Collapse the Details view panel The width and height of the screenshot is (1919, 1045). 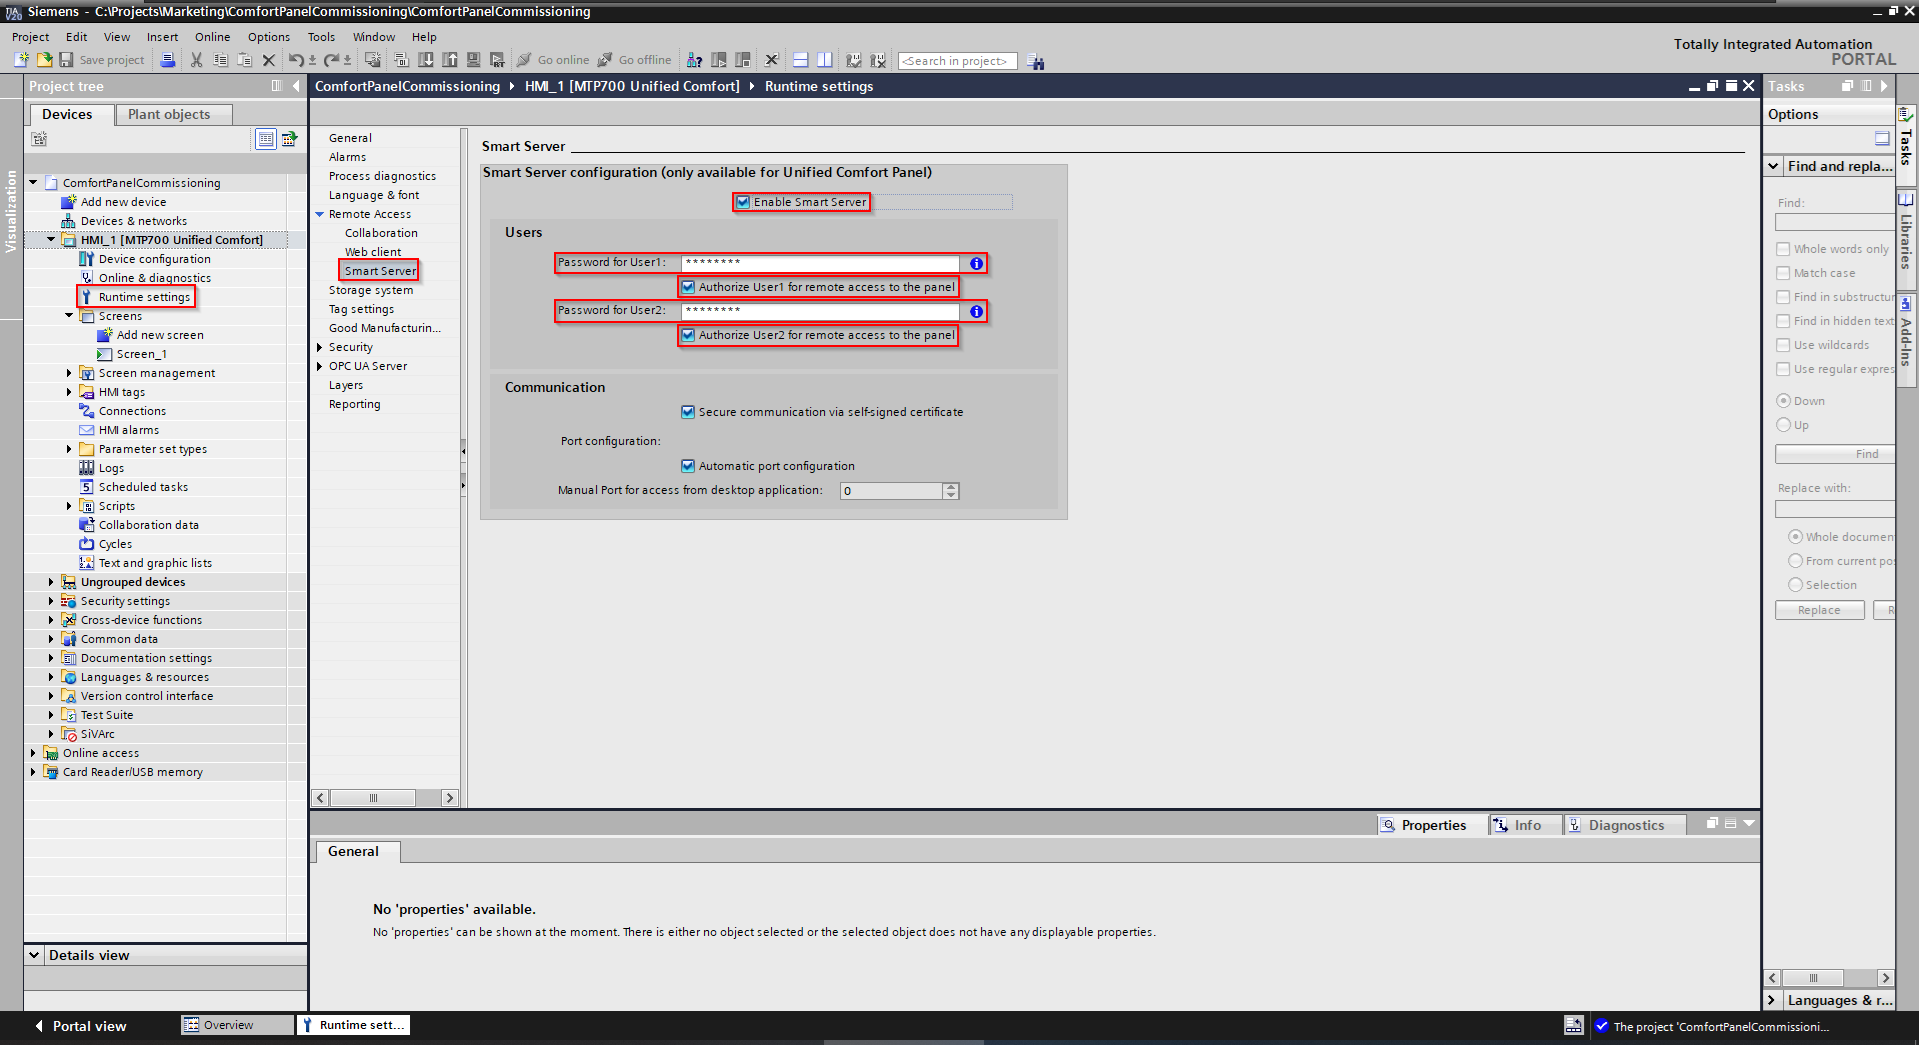tap(34, 955)
